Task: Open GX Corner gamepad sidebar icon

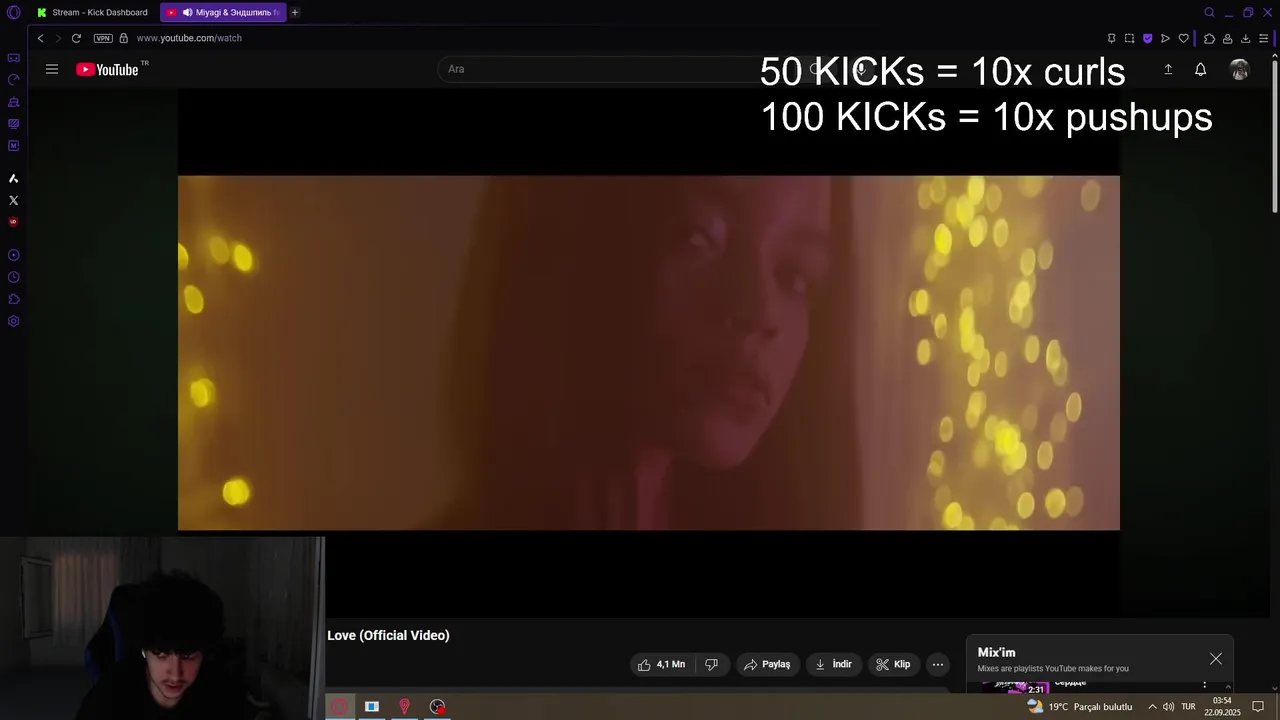Action: (14, 58)
